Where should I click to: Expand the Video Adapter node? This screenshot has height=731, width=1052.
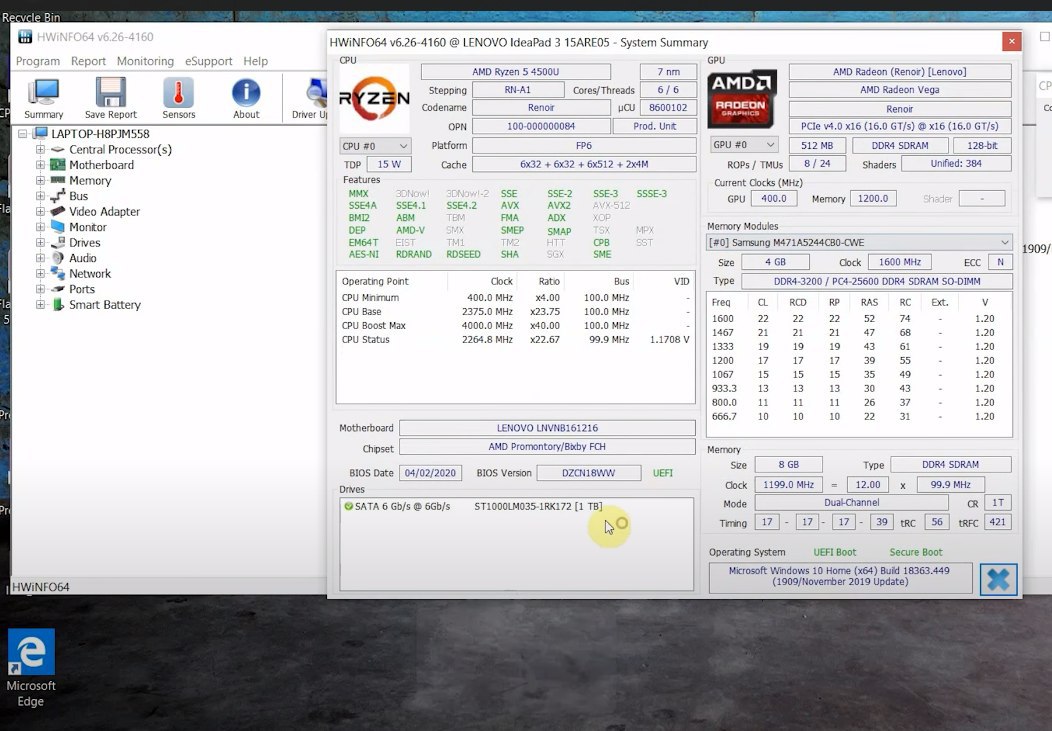pos(40,211)
